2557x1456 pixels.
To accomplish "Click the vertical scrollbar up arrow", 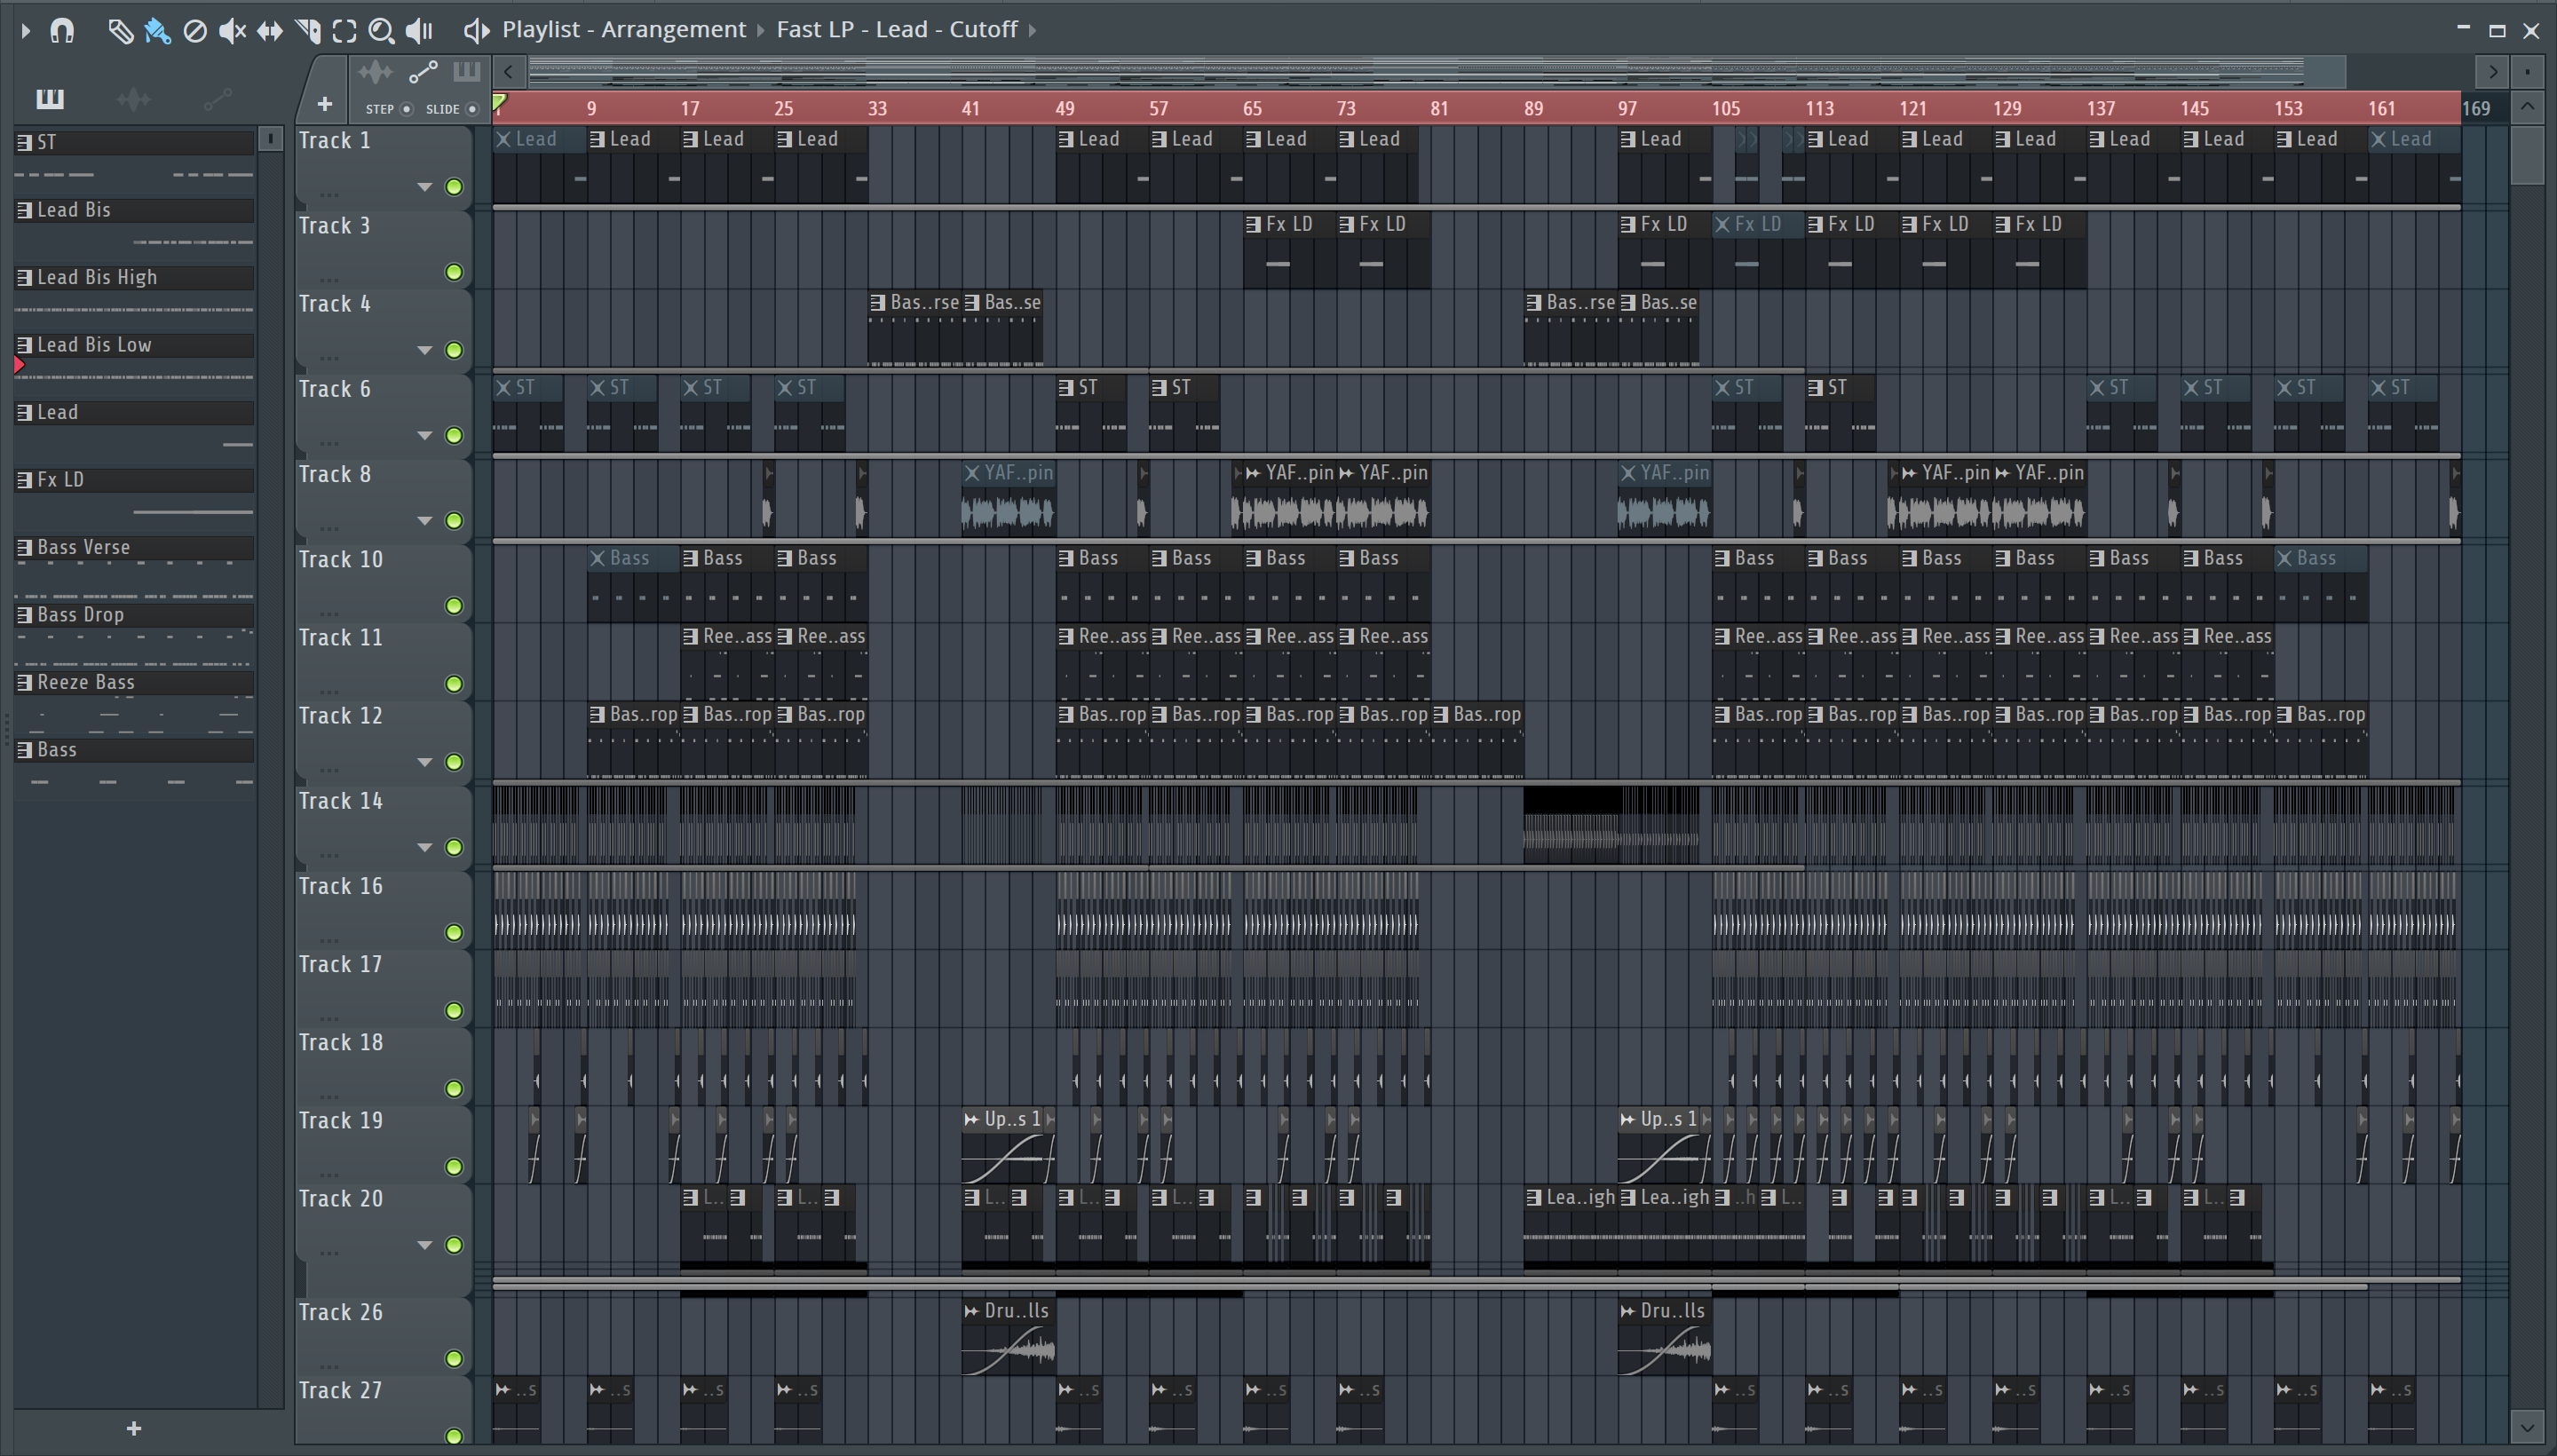I will 2527,106.
